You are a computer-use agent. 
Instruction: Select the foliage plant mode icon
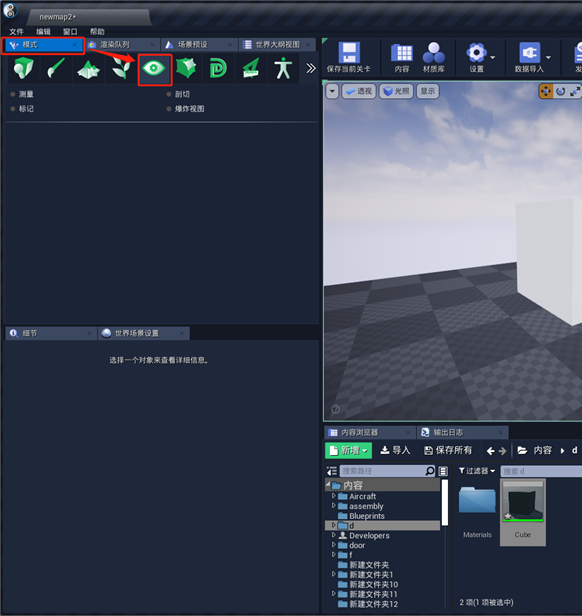tap(121, 68)
